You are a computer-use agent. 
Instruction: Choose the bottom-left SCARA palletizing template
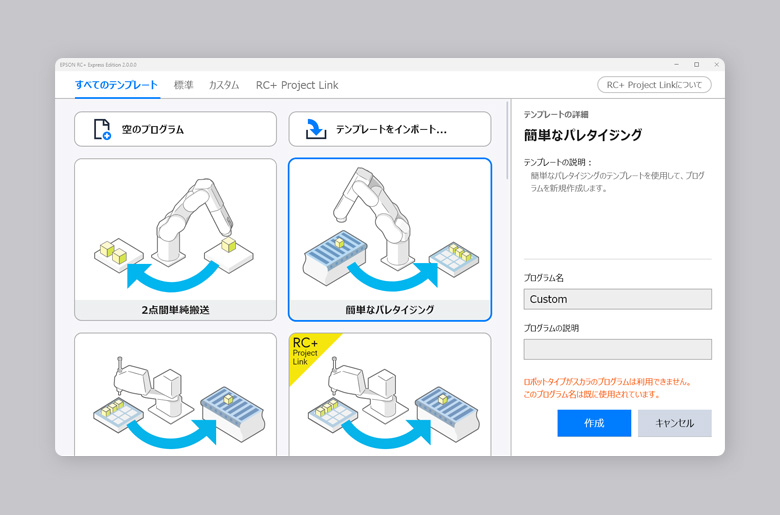point(175,395)
